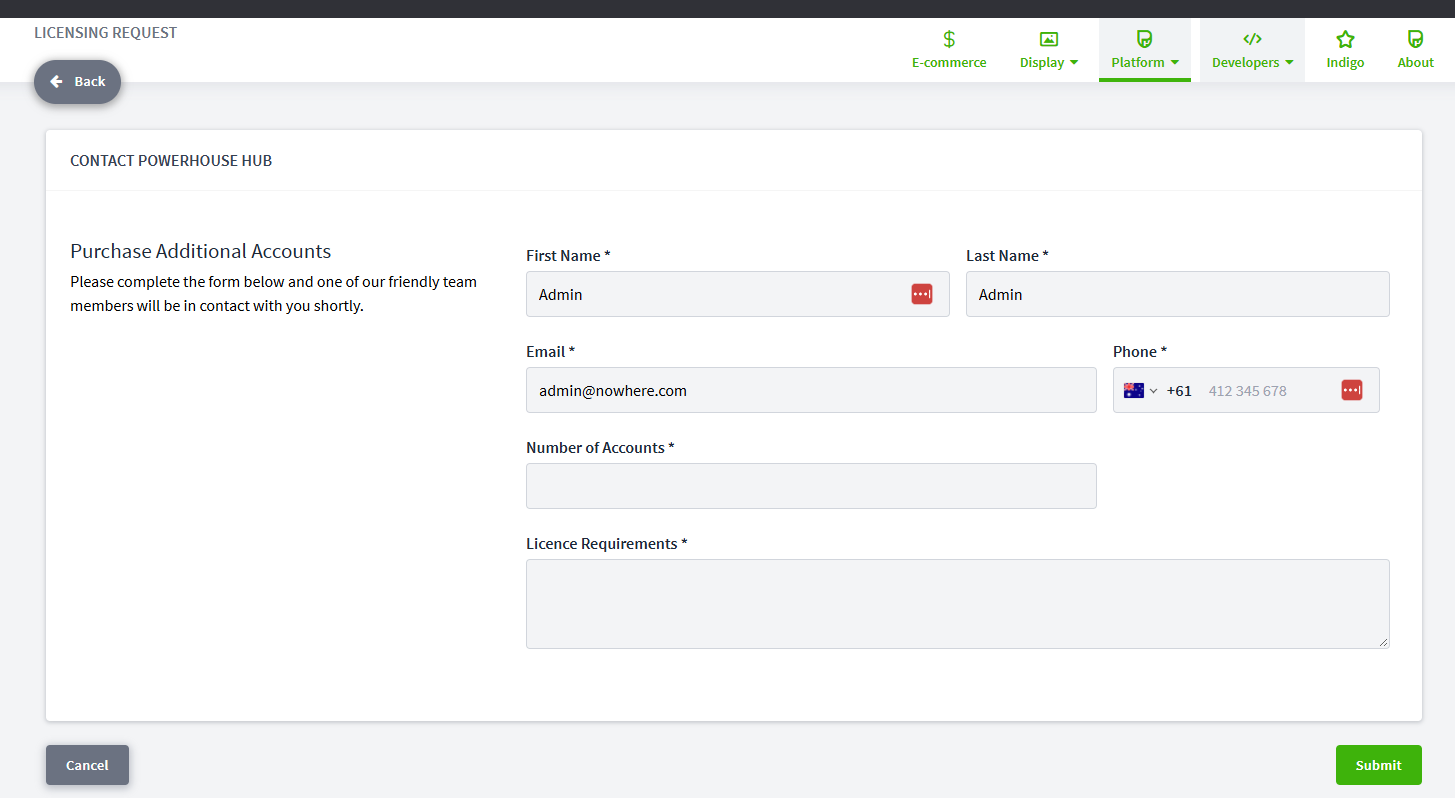Expand the Developers dropdown menu
Image resolution: width=1455 pixels, height=798 pixels.
pyautogui.click(x=1252, y=50)
